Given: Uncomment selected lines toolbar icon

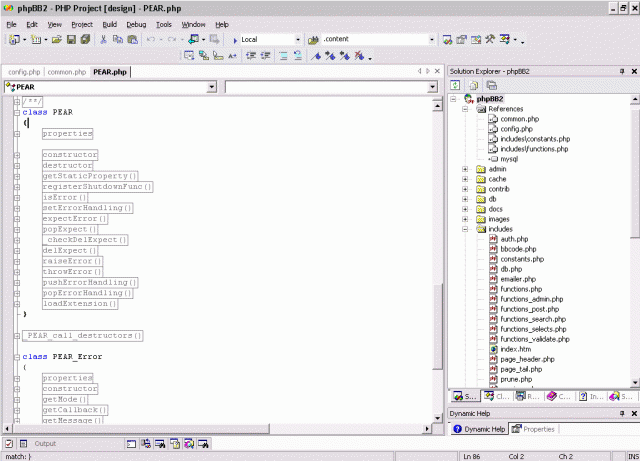Looking at the screenshot, I should [x=298, y=56].
